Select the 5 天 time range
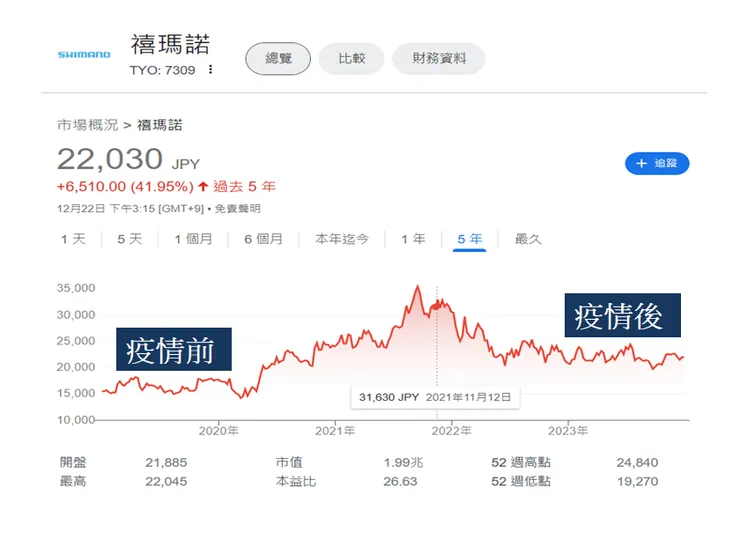The width and height of the screenshot is (740, 539). pyautogui.click(x=130, y=239)
